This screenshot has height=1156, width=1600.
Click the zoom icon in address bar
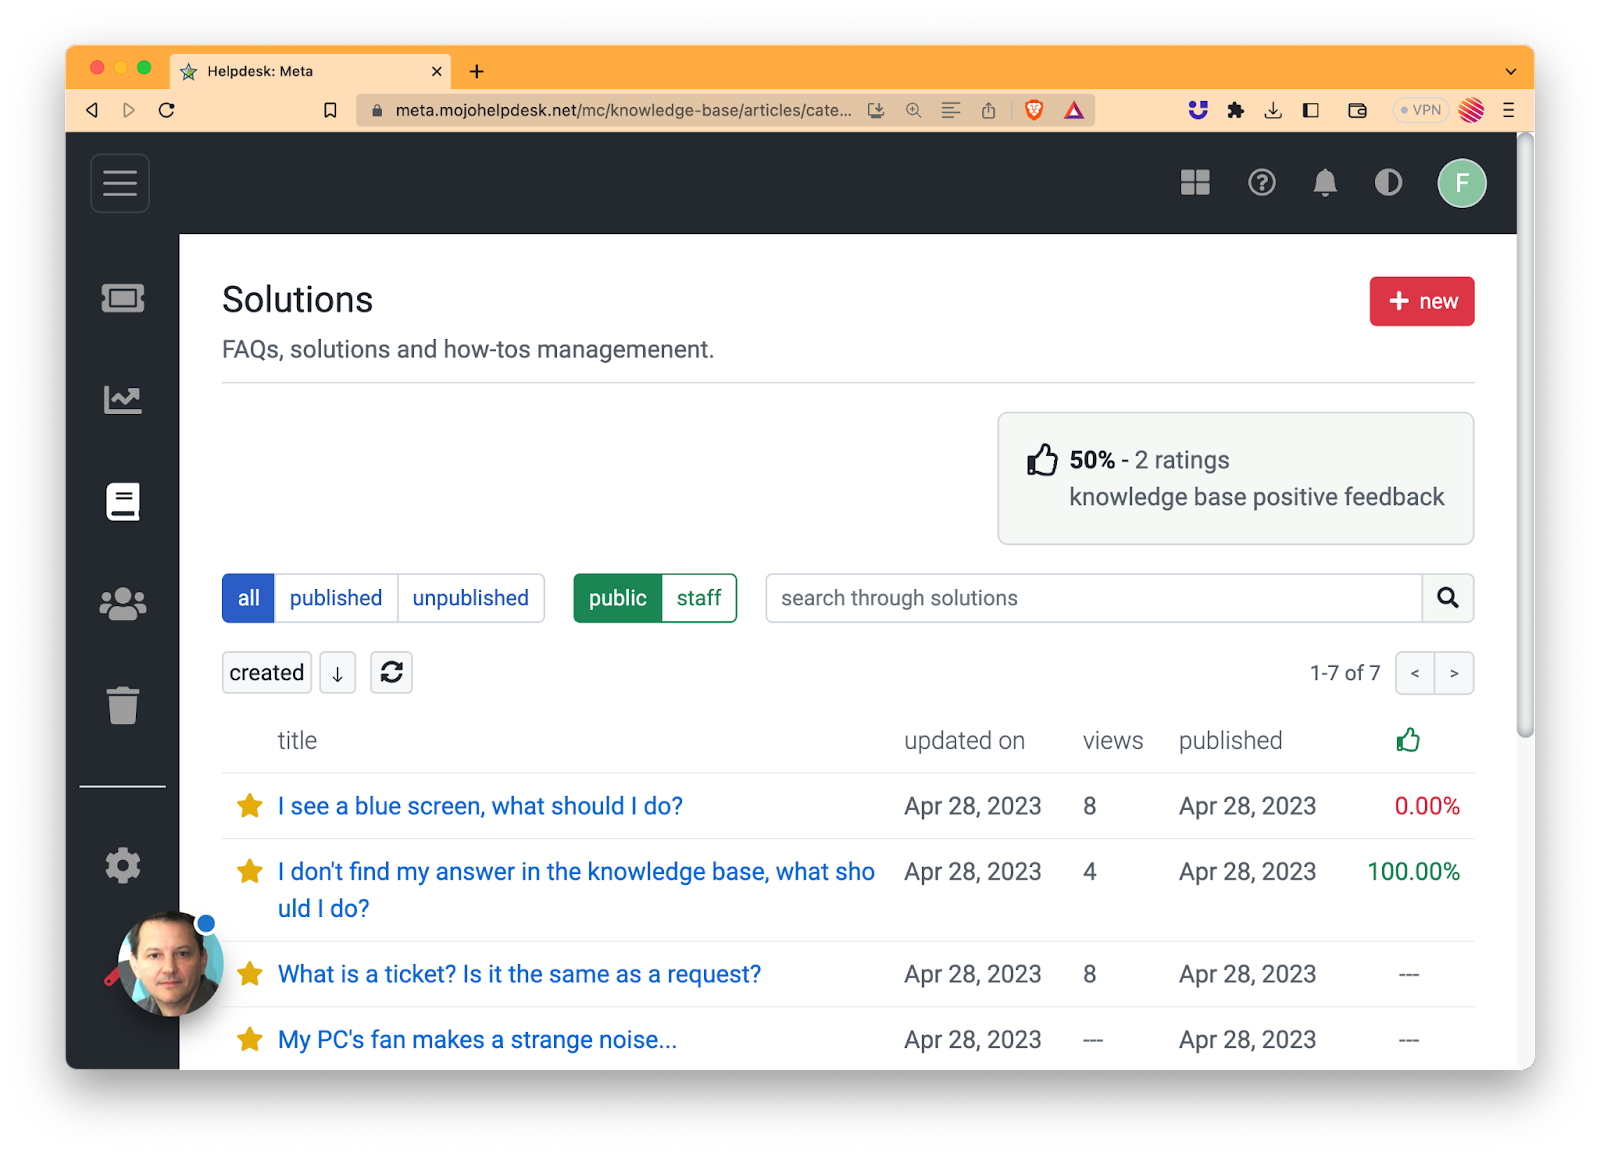point(913,110)
